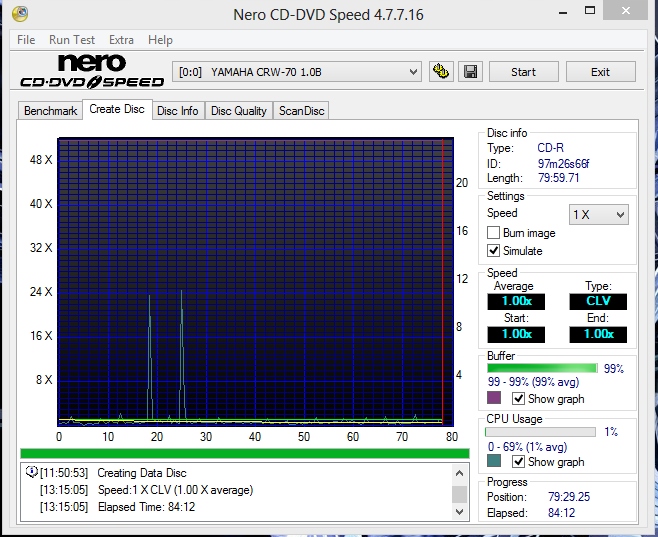Enable the Burn image checkbox
Screen dimensions: 658x537
494,233
